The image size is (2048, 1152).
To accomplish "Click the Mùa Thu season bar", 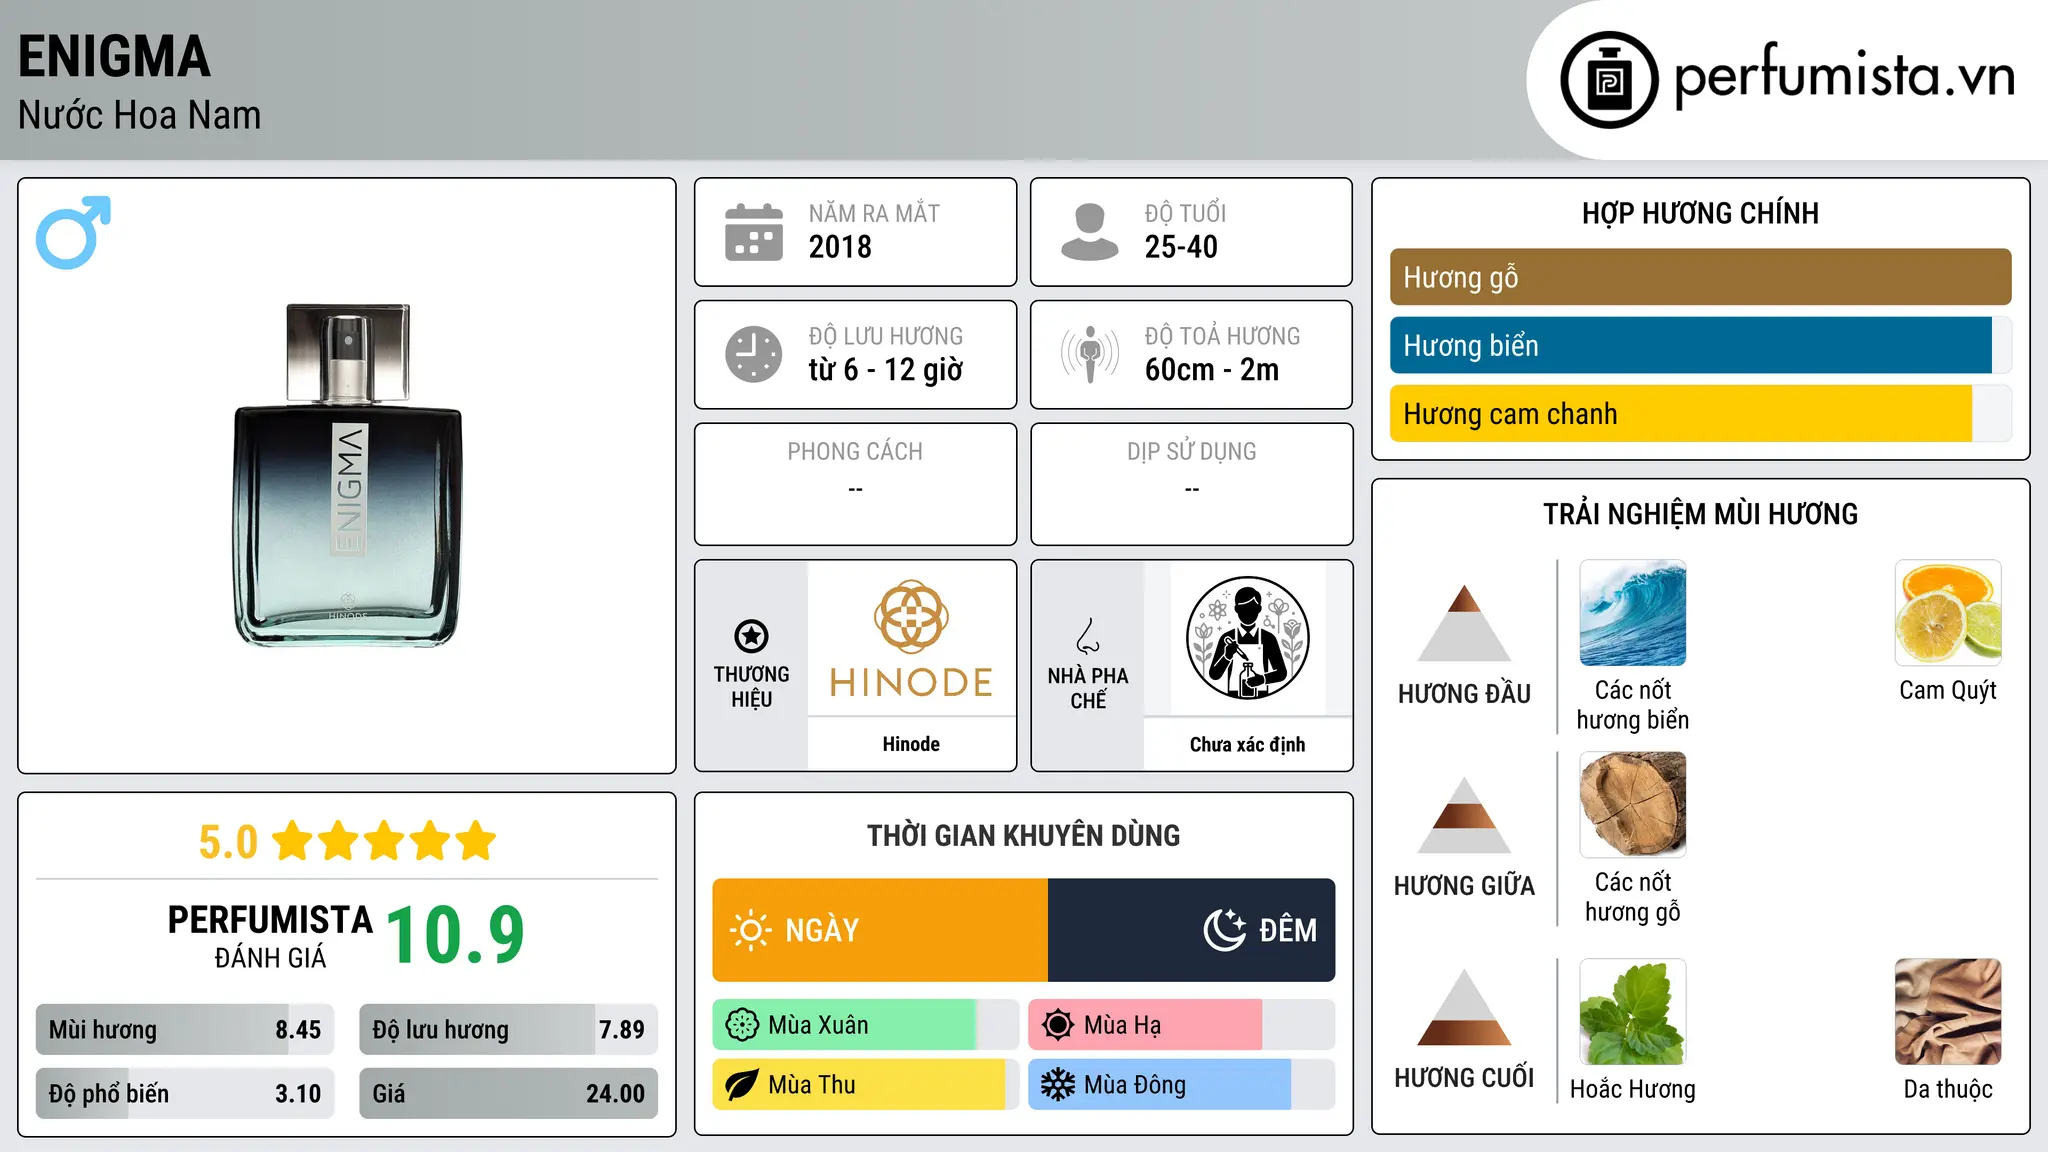I will pos(866,1085).
